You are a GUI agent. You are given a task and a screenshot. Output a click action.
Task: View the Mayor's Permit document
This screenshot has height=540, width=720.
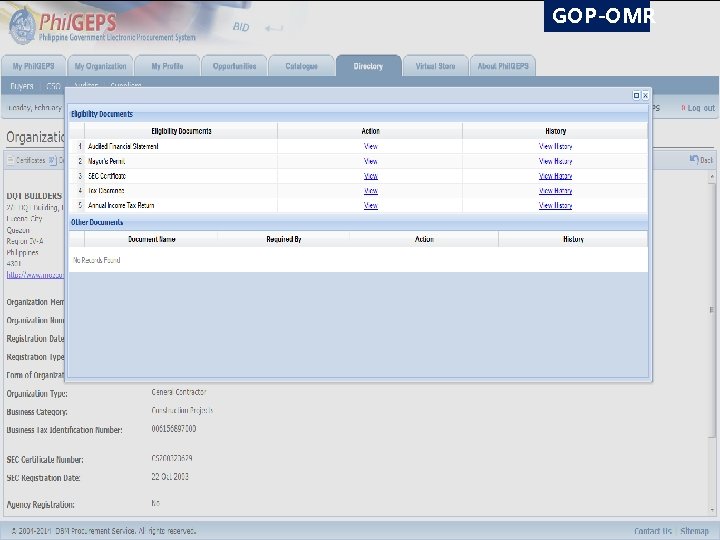tap(370, 161)
